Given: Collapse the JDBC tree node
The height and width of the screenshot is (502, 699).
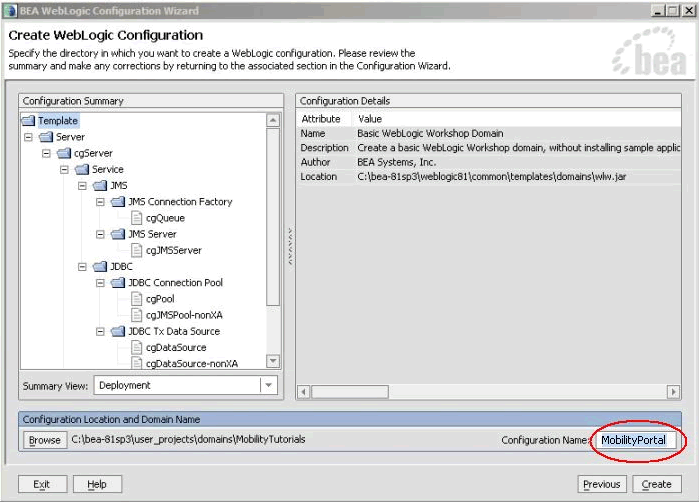Looking at the screenshot, I should point(82,267).
